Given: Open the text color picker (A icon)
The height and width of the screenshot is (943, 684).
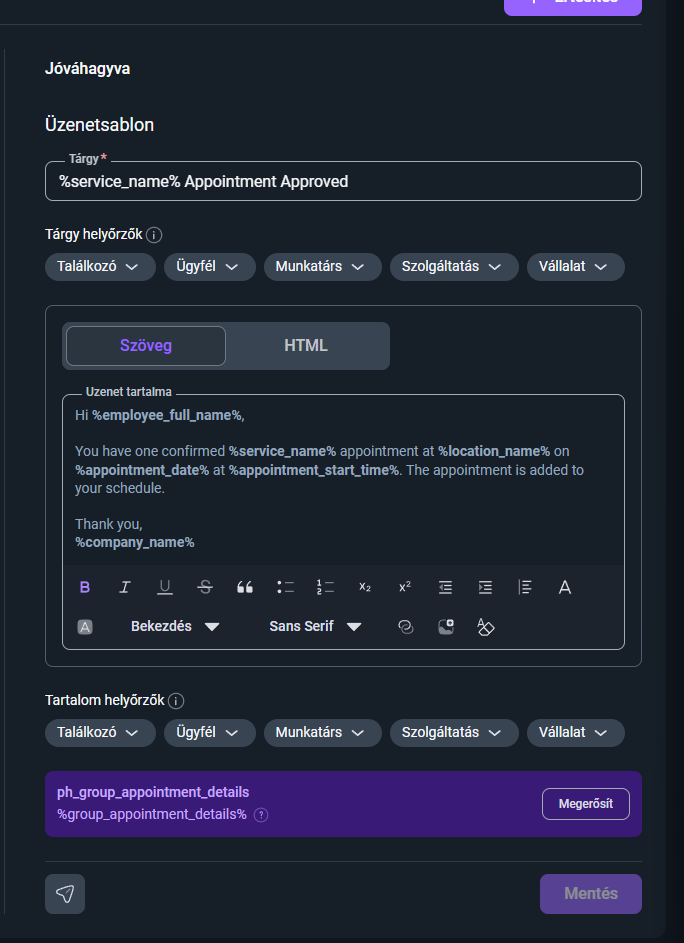Looking at the screenshot, I should pos(565,587).
